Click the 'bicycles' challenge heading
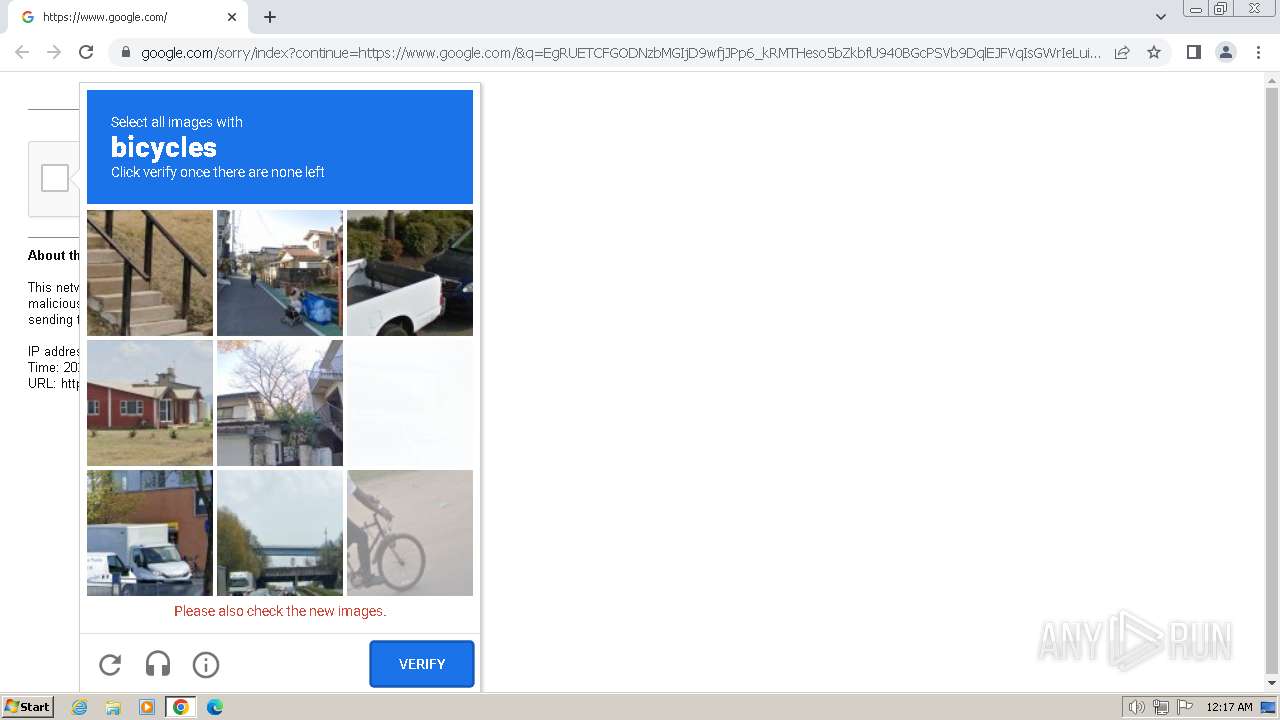This screenshot has width=1280, height=720. click(164, 147)
